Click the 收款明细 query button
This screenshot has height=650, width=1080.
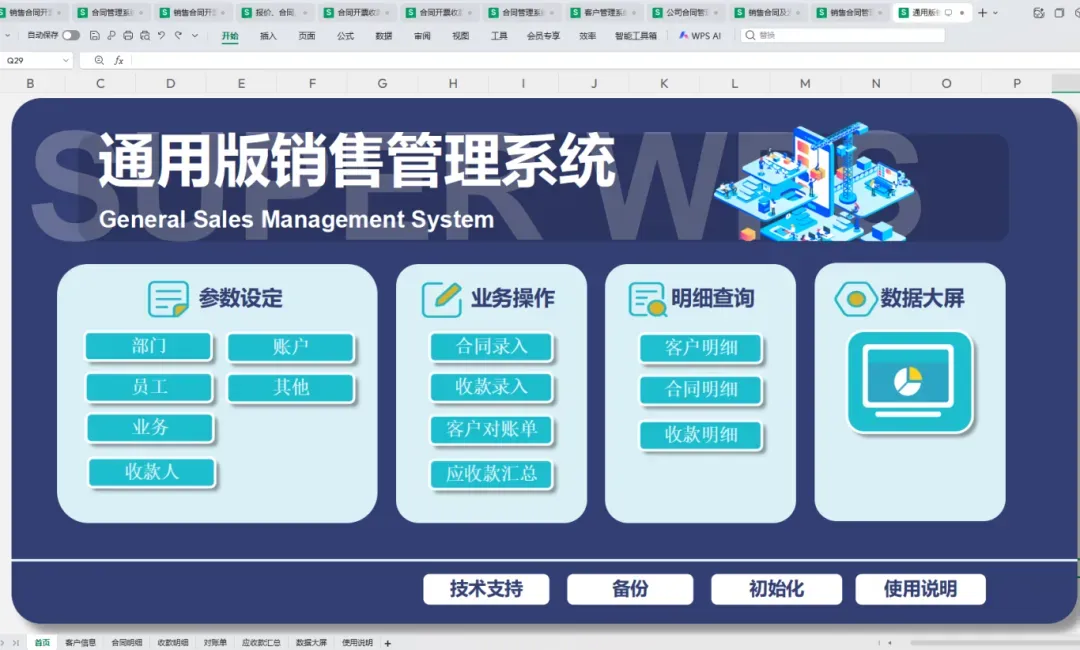click(x=701, y=435)
